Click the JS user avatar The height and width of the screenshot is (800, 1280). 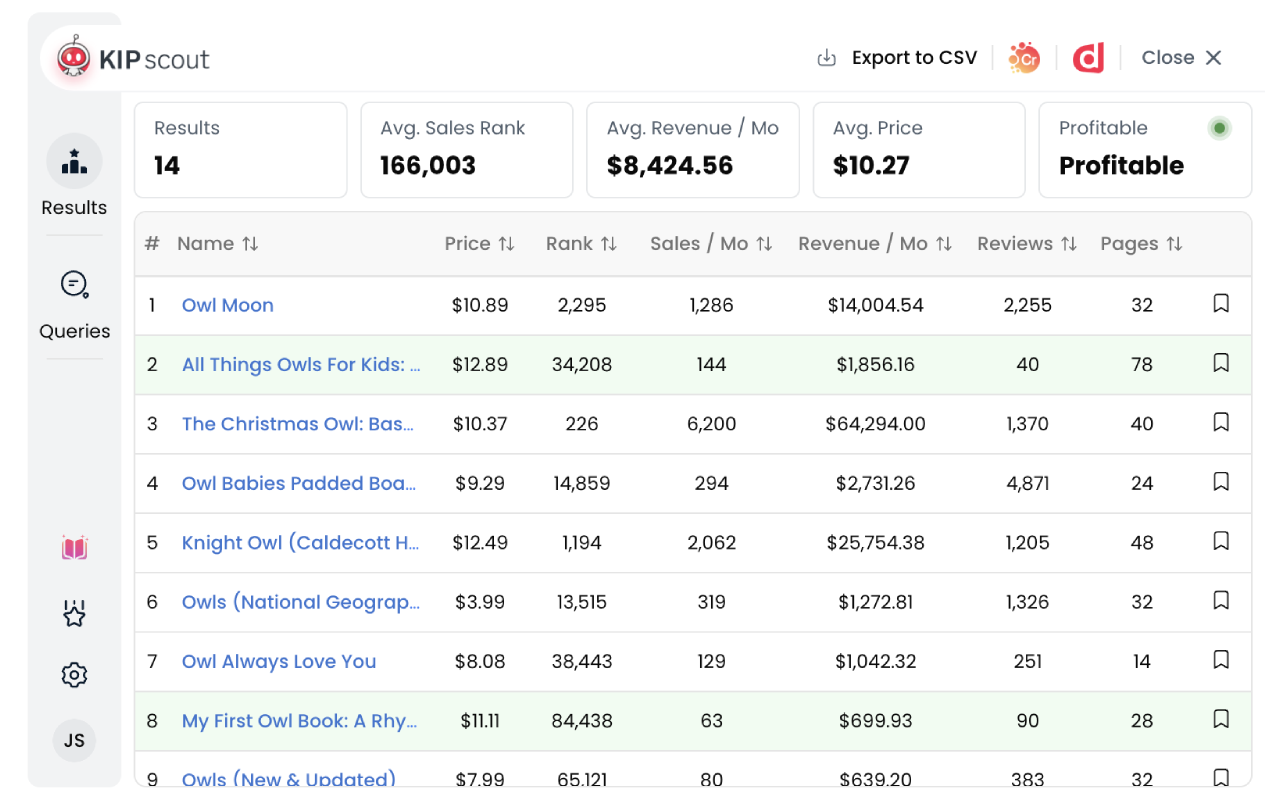tap(74, 741)
